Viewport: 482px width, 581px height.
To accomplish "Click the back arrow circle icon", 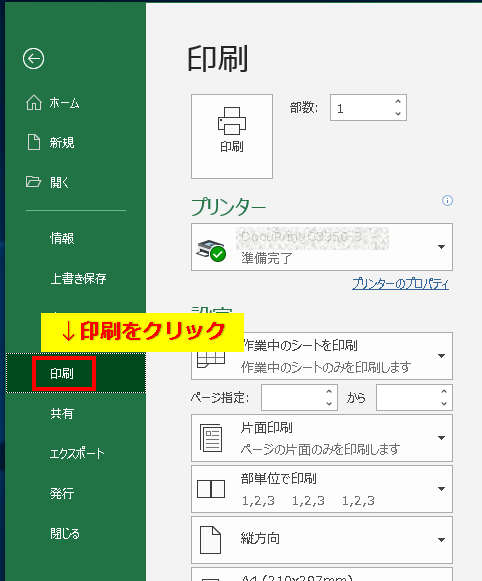I will pyautogui.click(x=33, y=59).
